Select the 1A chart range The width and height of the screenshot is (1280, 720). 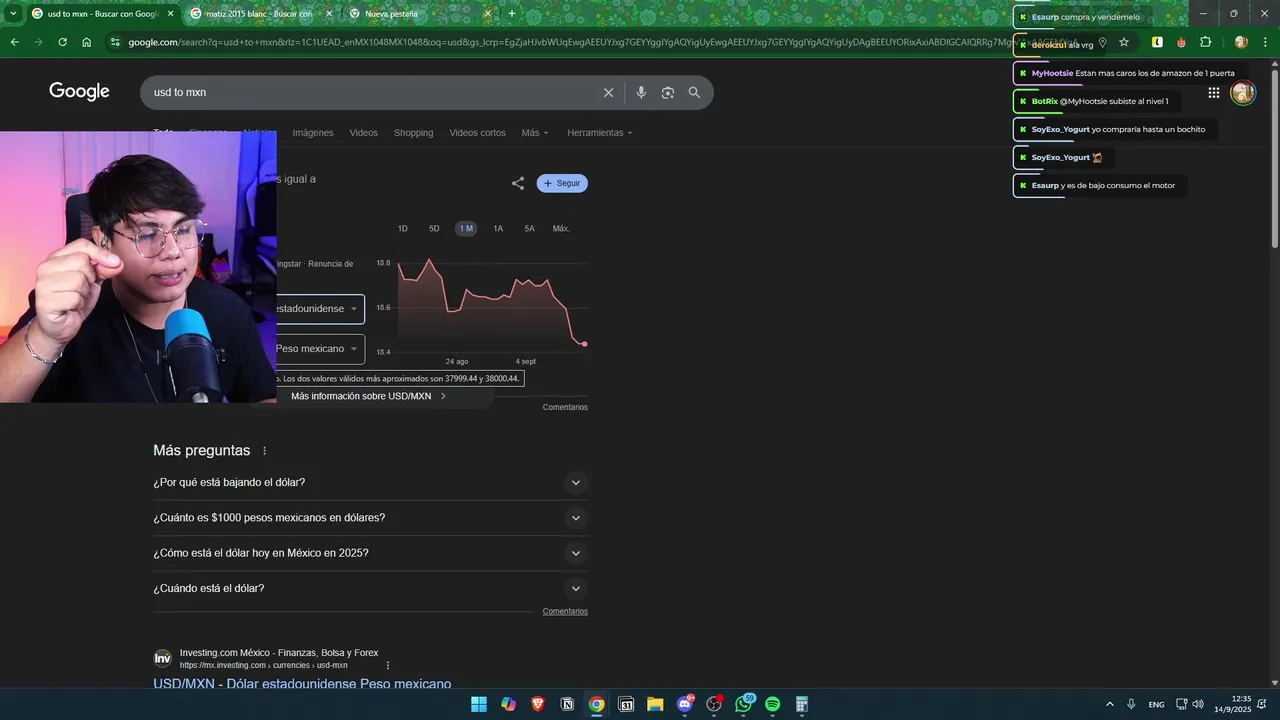(x=498, y=229)
